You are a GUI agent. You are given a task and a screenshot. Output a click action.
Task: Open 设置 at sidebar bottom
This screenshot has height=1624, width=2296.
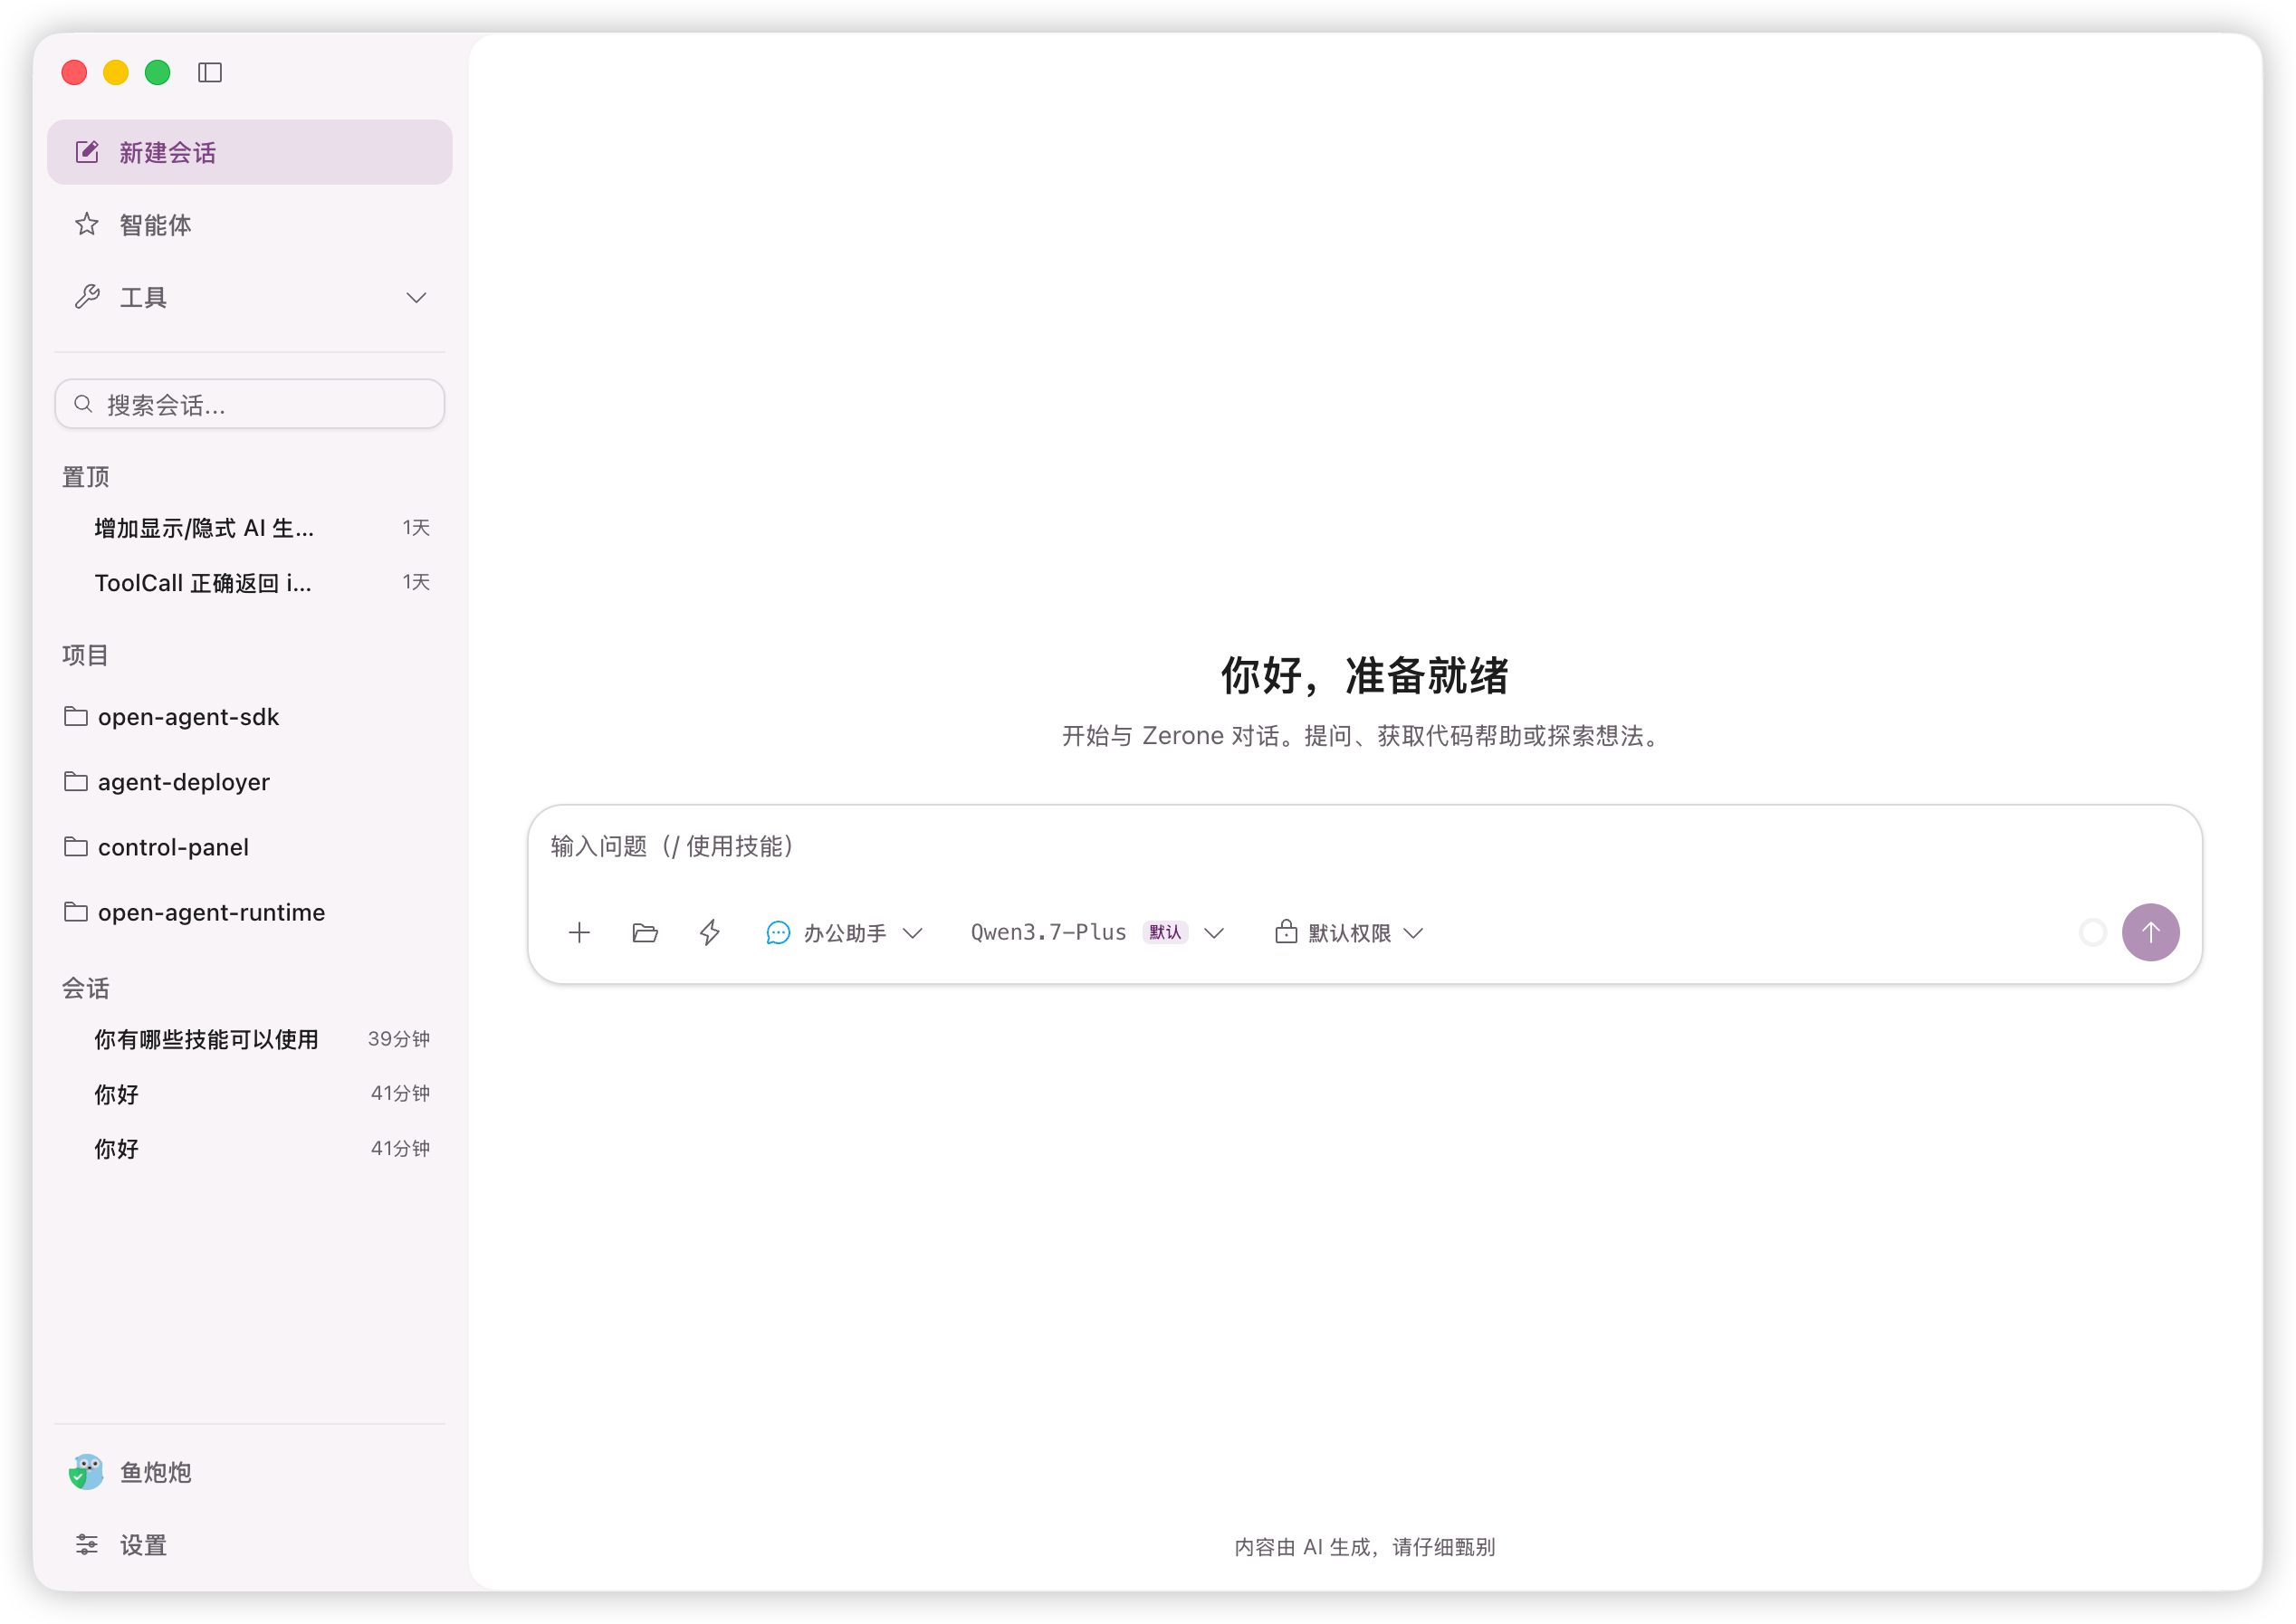[x=250, y=1545]
